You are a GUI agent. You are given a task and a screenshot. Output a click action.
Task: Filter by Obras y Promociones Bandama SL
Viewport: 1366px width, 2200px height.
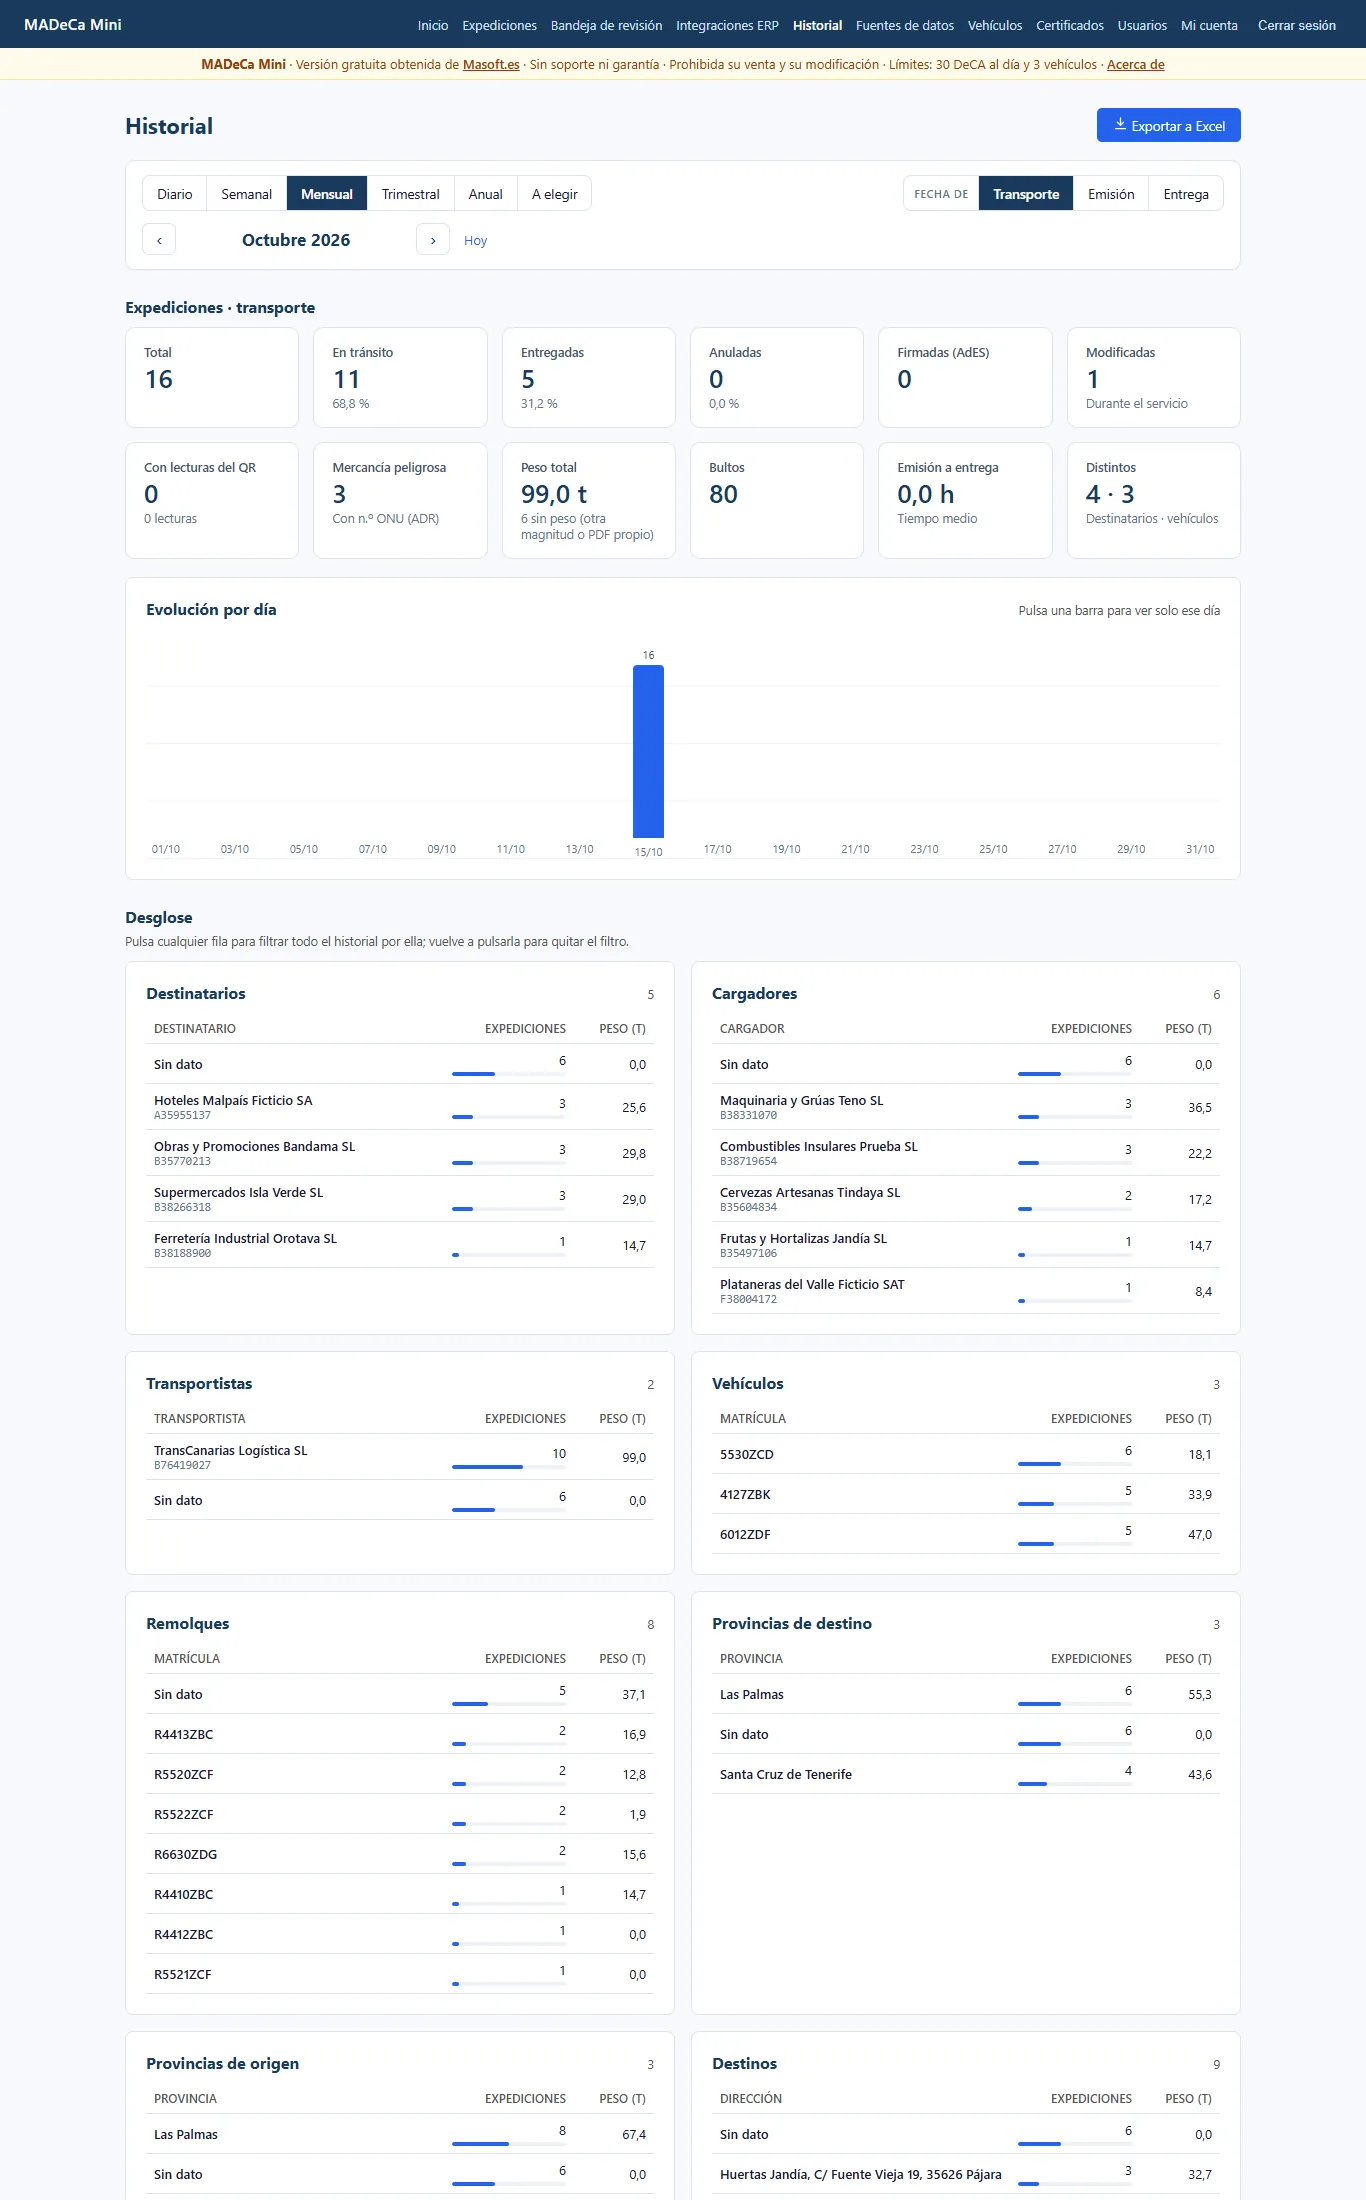tap(400, 1153)
